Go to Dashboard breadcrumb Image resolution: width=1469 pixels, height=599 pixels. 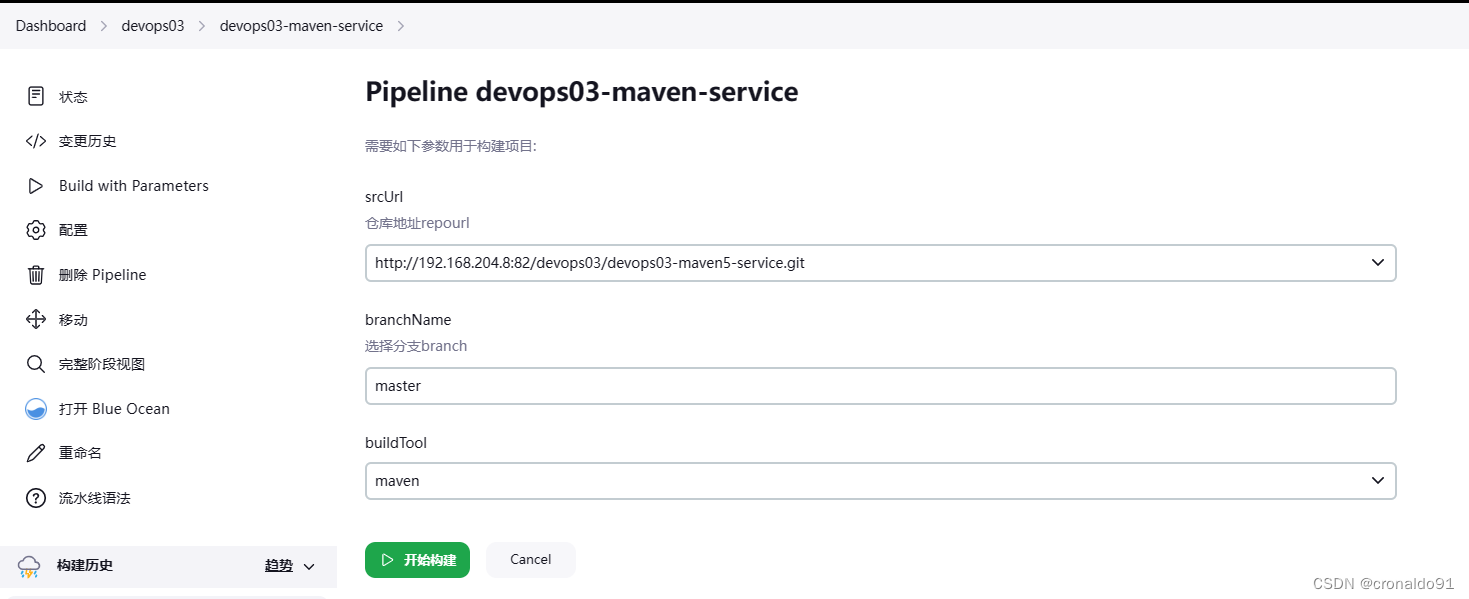(x=51, y=26)
